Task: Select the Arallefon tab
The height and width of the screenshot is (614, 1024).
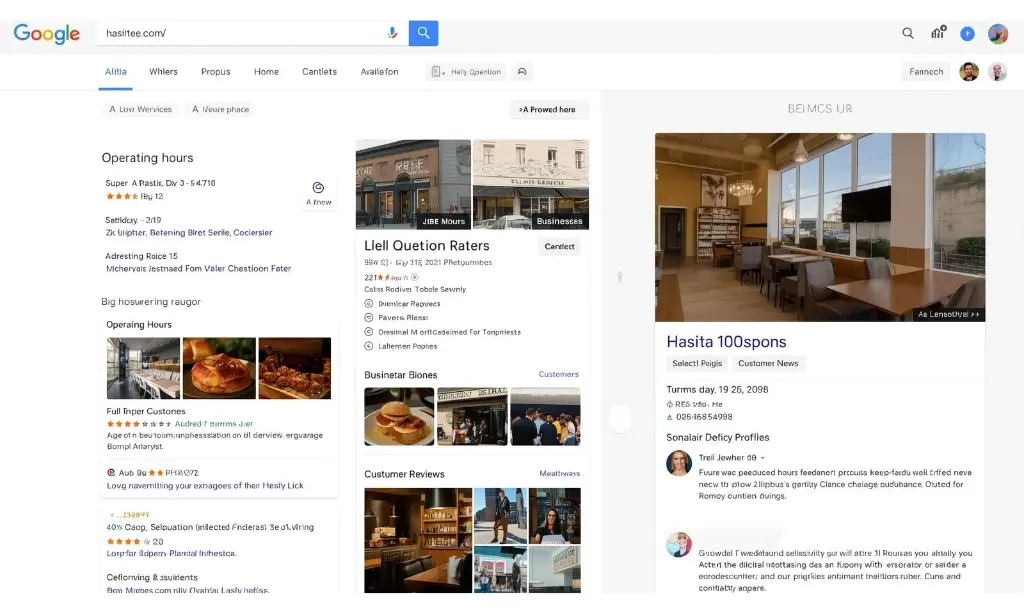Action: (379, 72)
